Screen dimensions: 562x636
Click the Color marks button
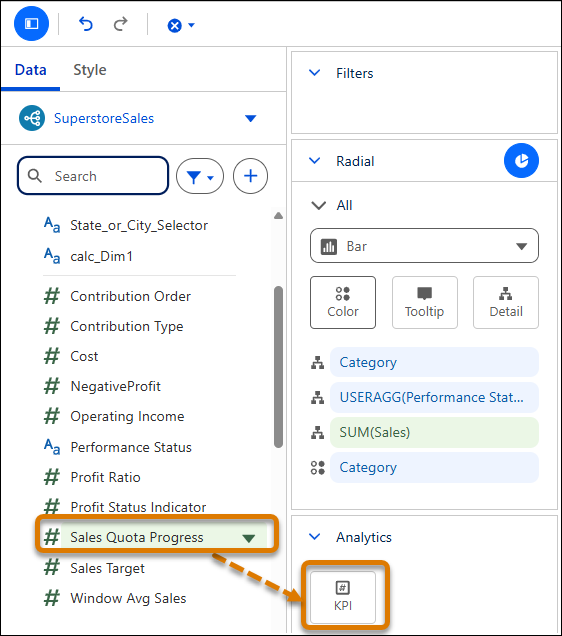[343, 303]
